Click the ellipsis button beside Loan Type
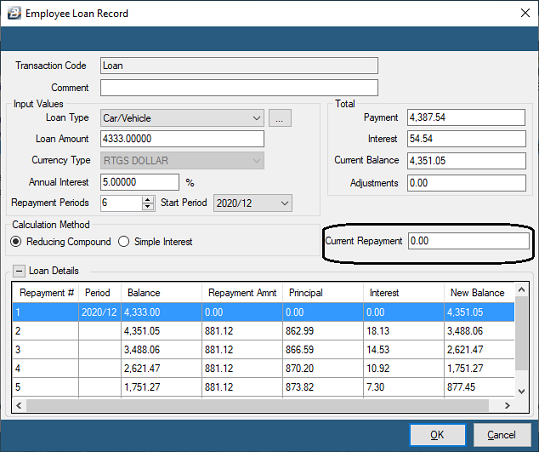Screen dimensions: 539x452 (x=280, y=118)
